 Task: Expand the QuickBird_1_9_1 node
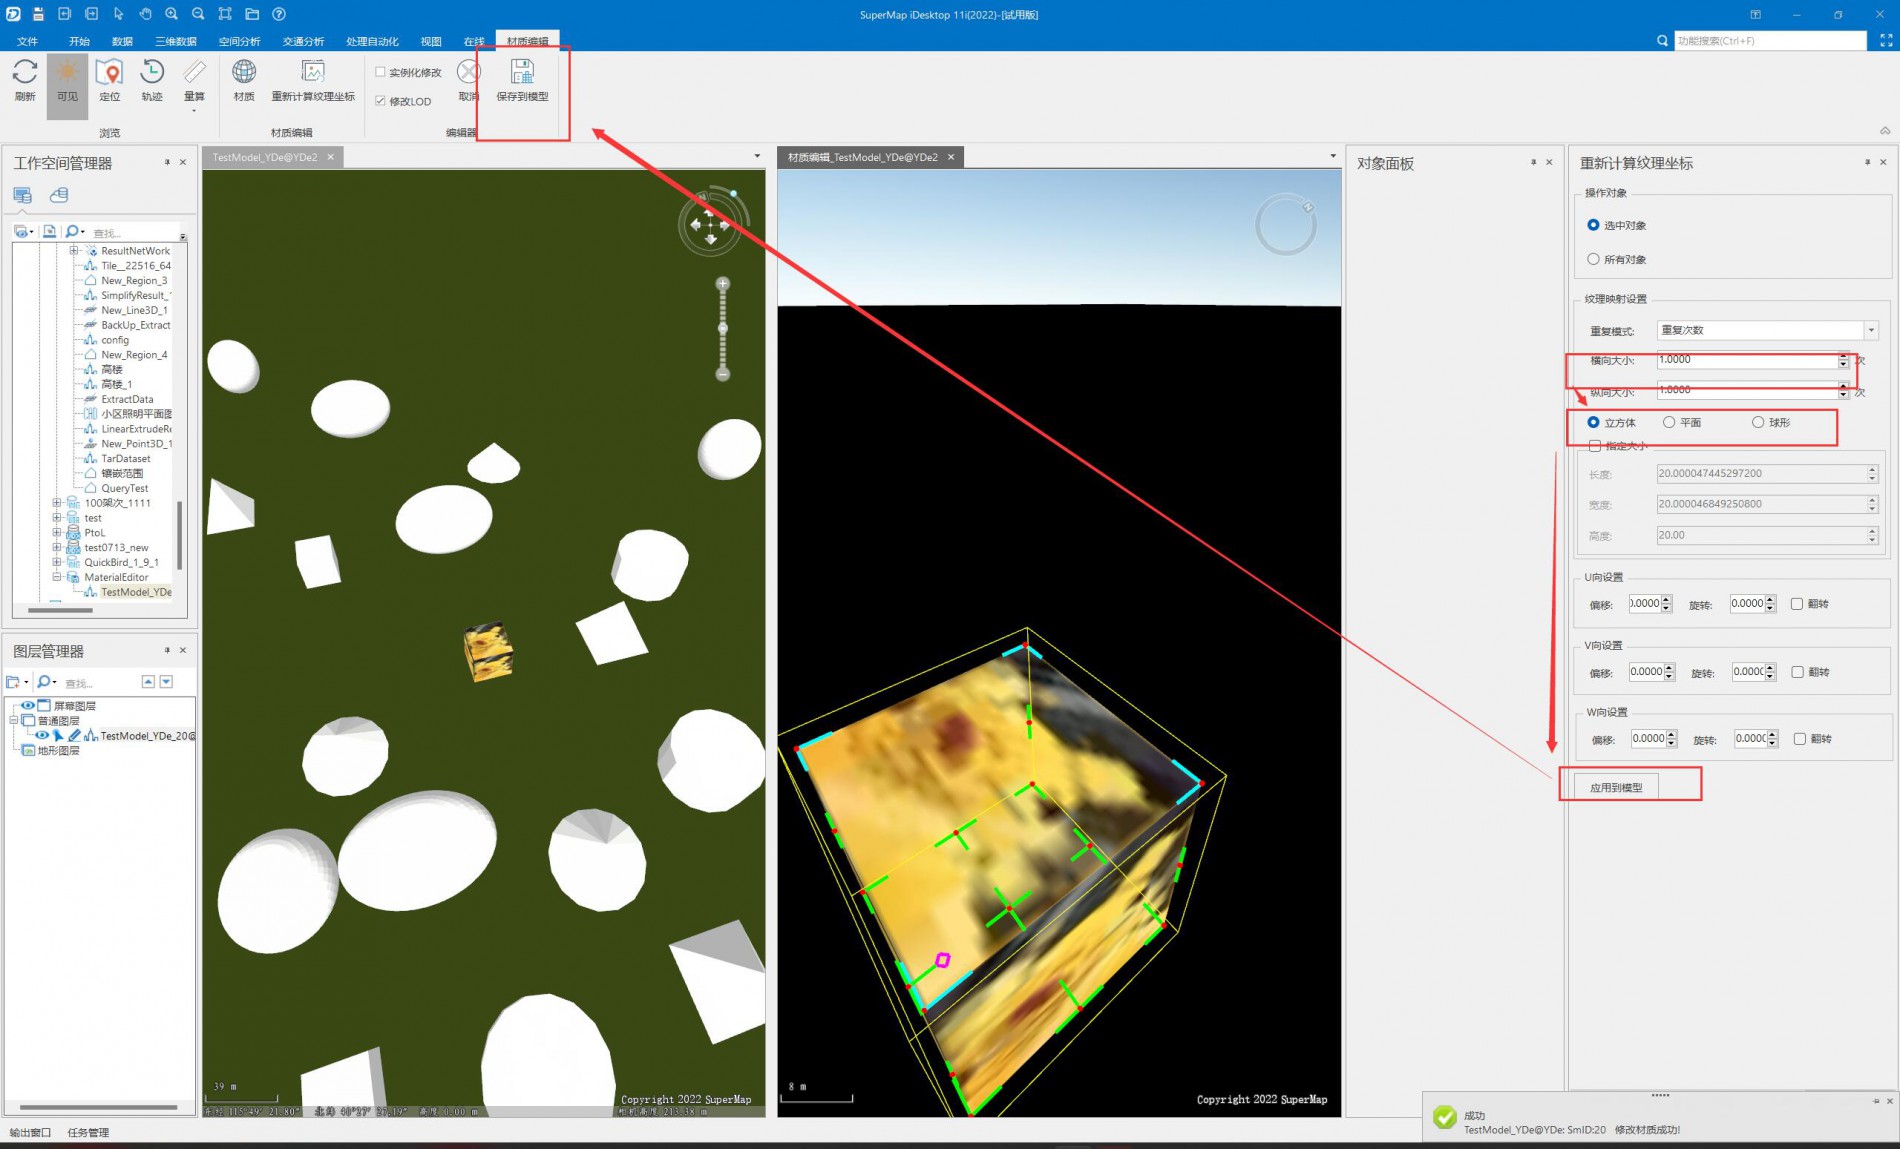coord(57,562)
